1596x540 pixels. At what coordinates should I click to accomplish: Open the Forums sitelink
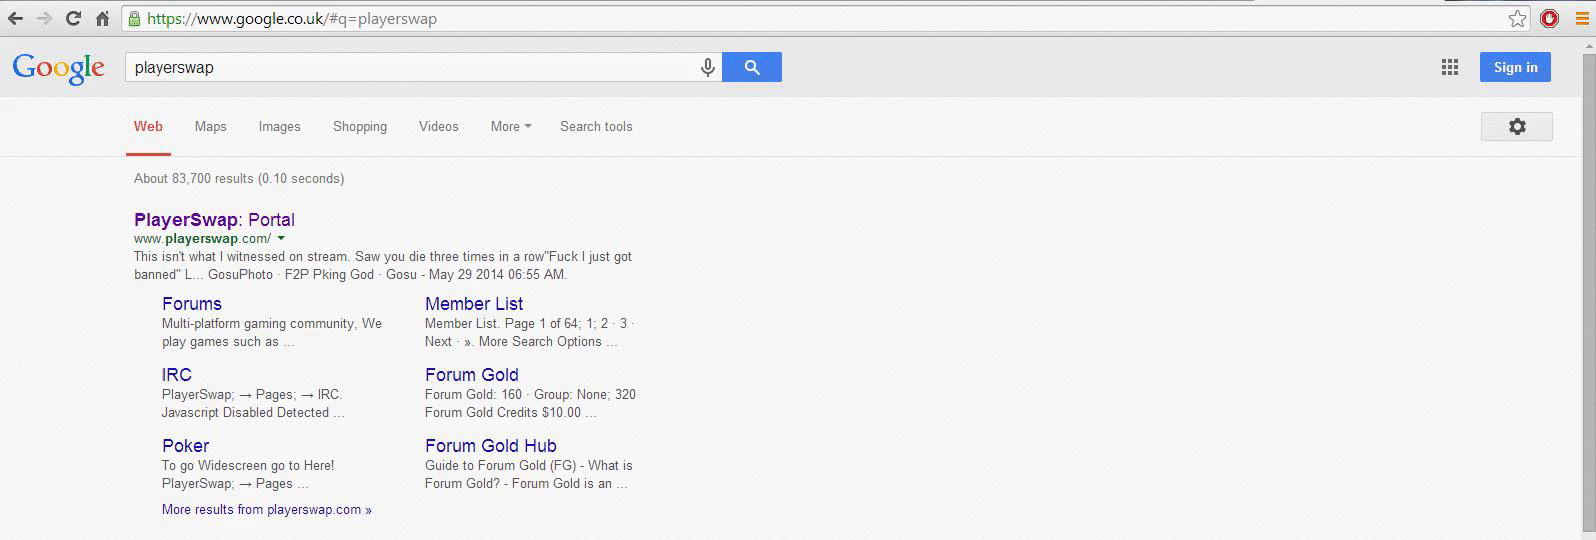(x=192, y=304)
